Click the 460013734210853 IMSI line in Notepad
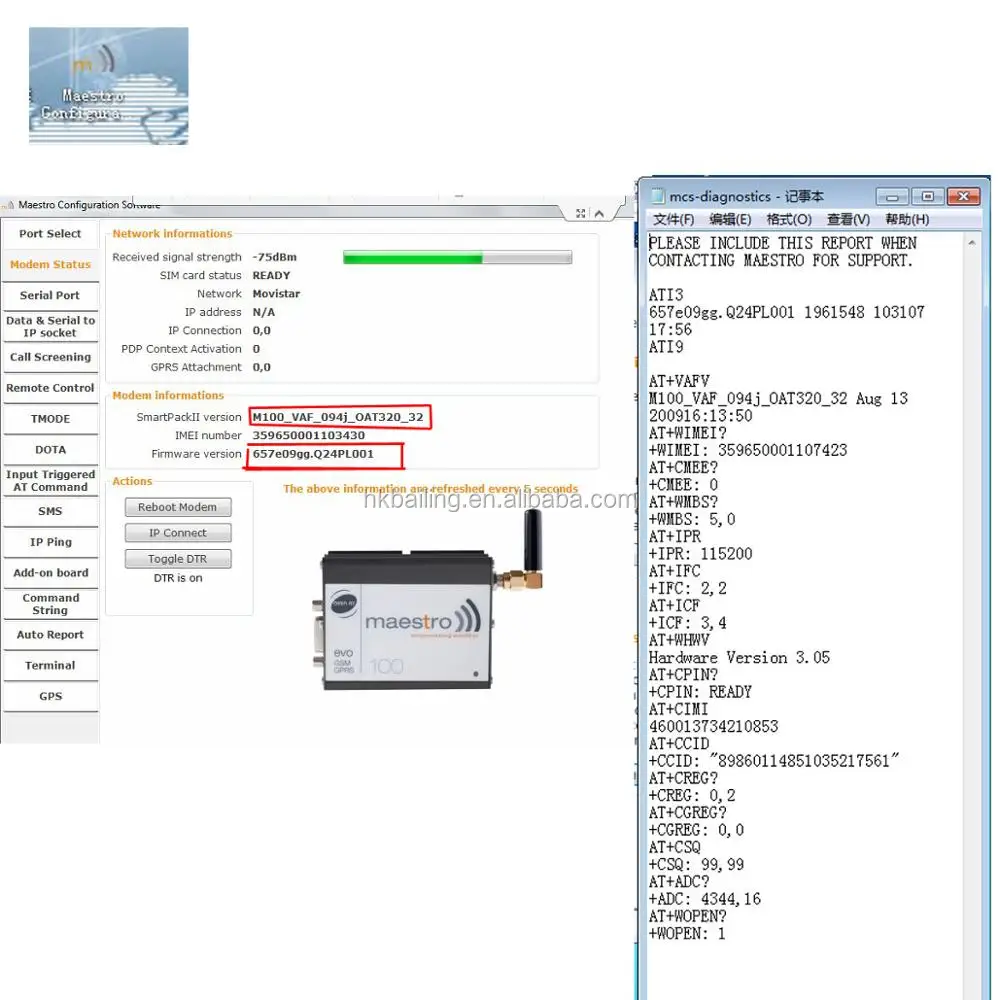Image resolution: width=1000 pixels, height=1000 pixels. pos(714,727)
